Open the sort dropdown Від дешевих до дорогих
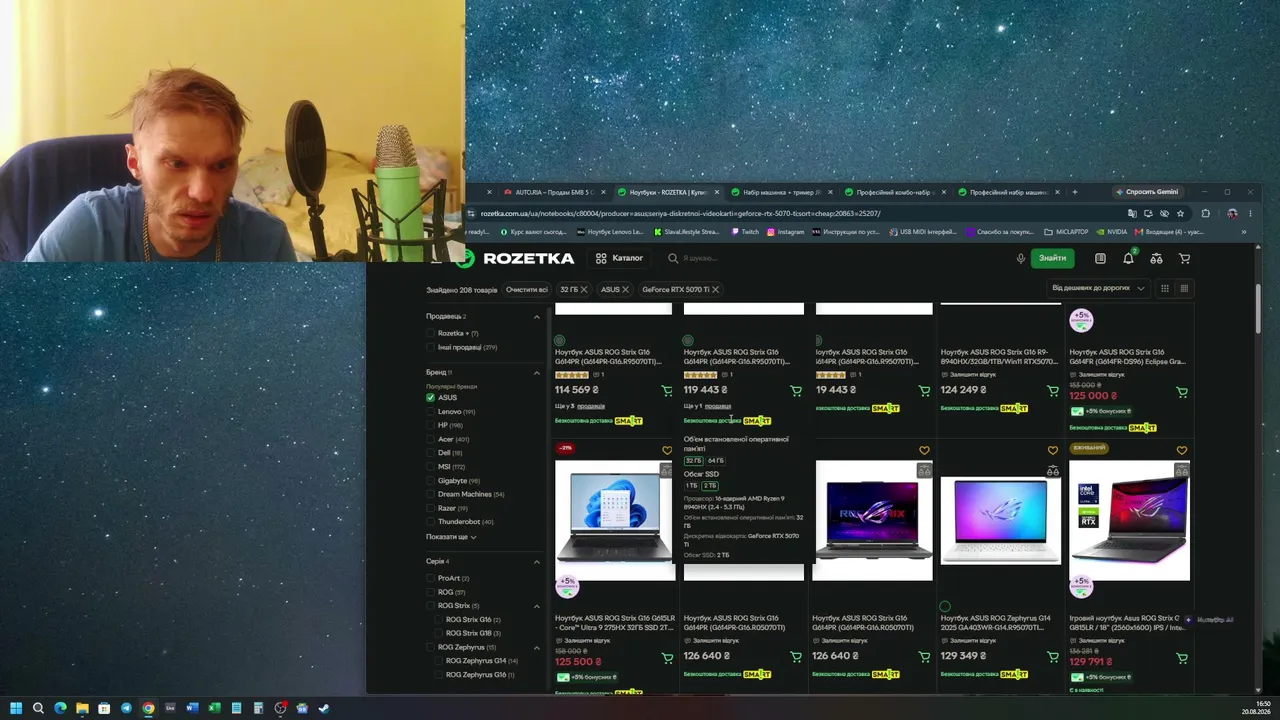The width and height of the screenshot is (1280, 720). point(1097,288)
